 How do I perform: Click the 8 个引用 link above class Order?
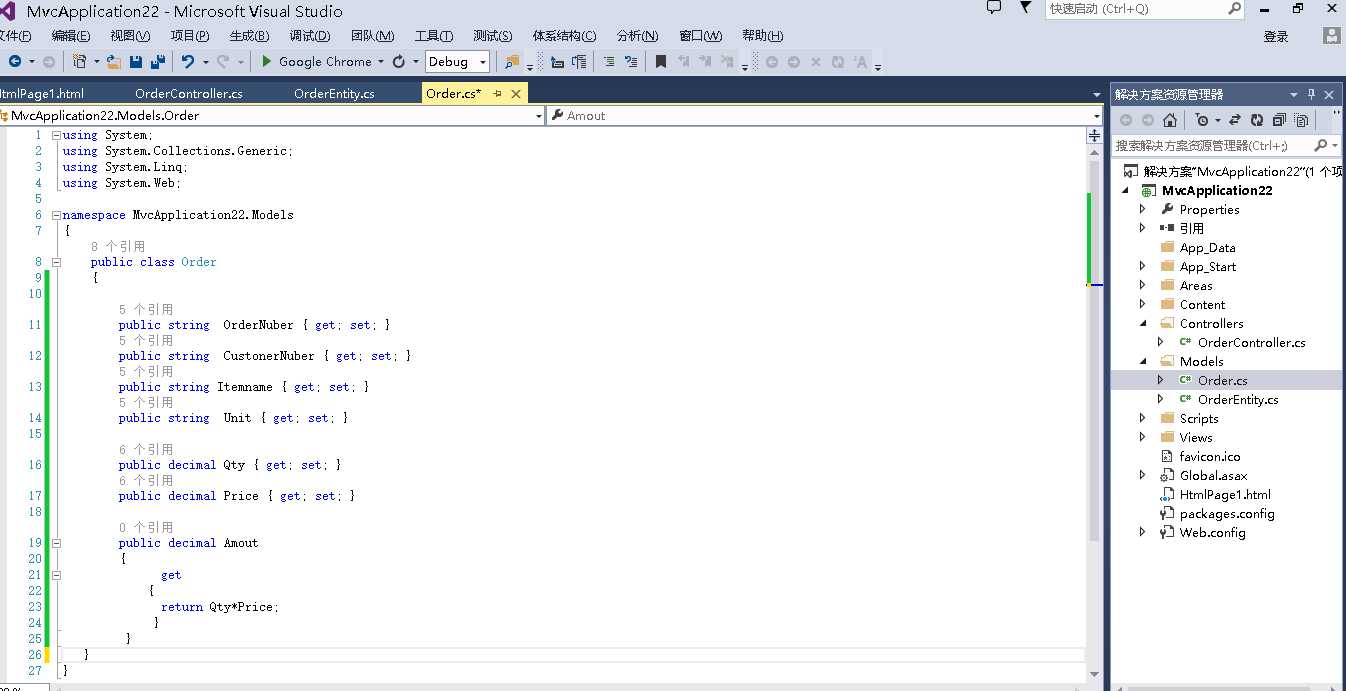coord(118,246)
